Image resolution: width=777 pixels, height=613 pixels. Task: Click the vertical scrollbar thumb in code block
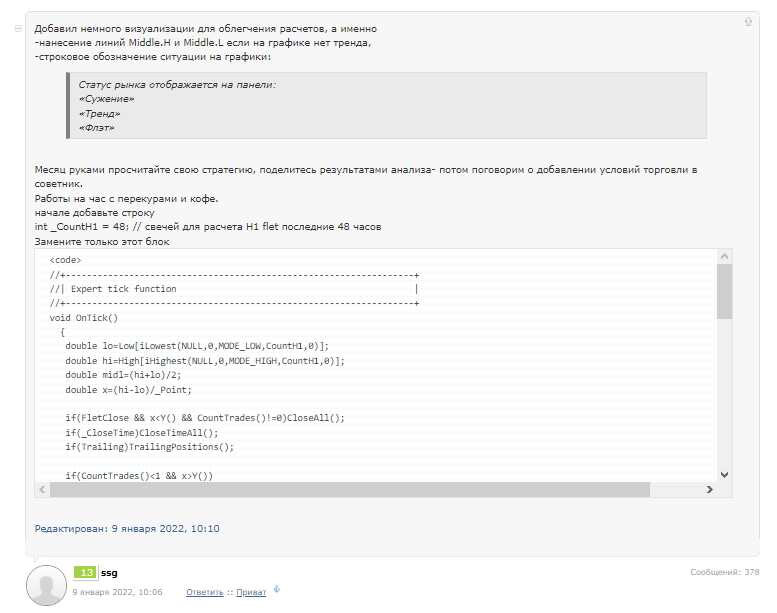[724, 290]
